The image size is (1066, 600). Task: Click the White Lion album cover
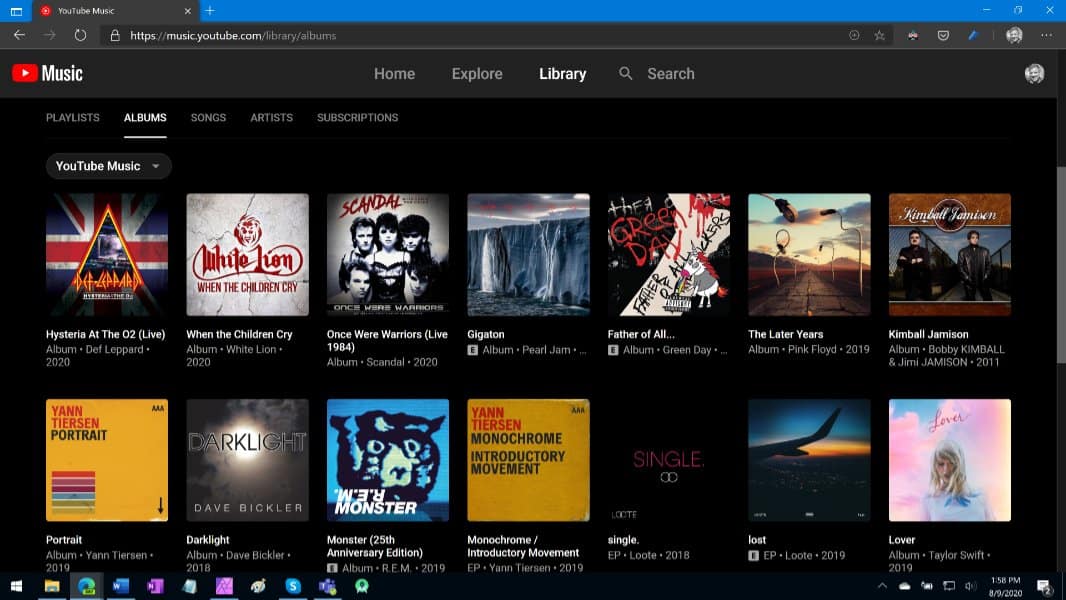point(247,255)
